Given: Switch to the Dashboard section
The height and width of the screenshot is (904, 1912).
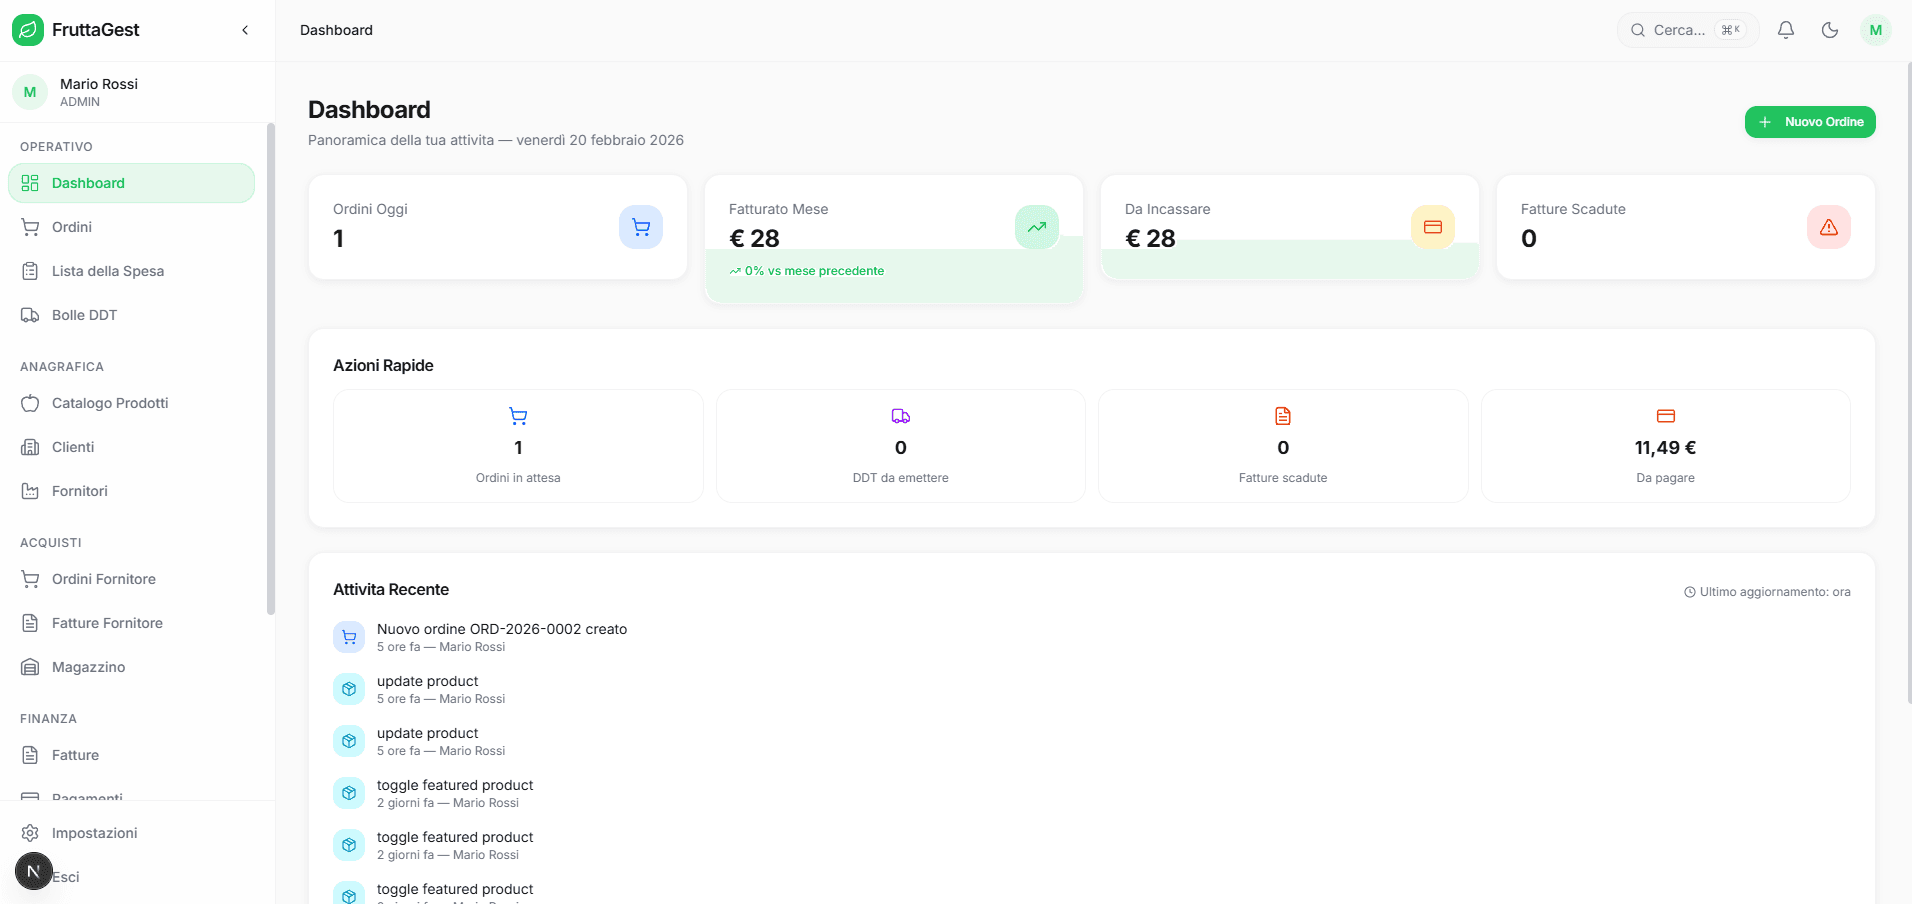Looking at the screenshot, I should tap(88, 183).
